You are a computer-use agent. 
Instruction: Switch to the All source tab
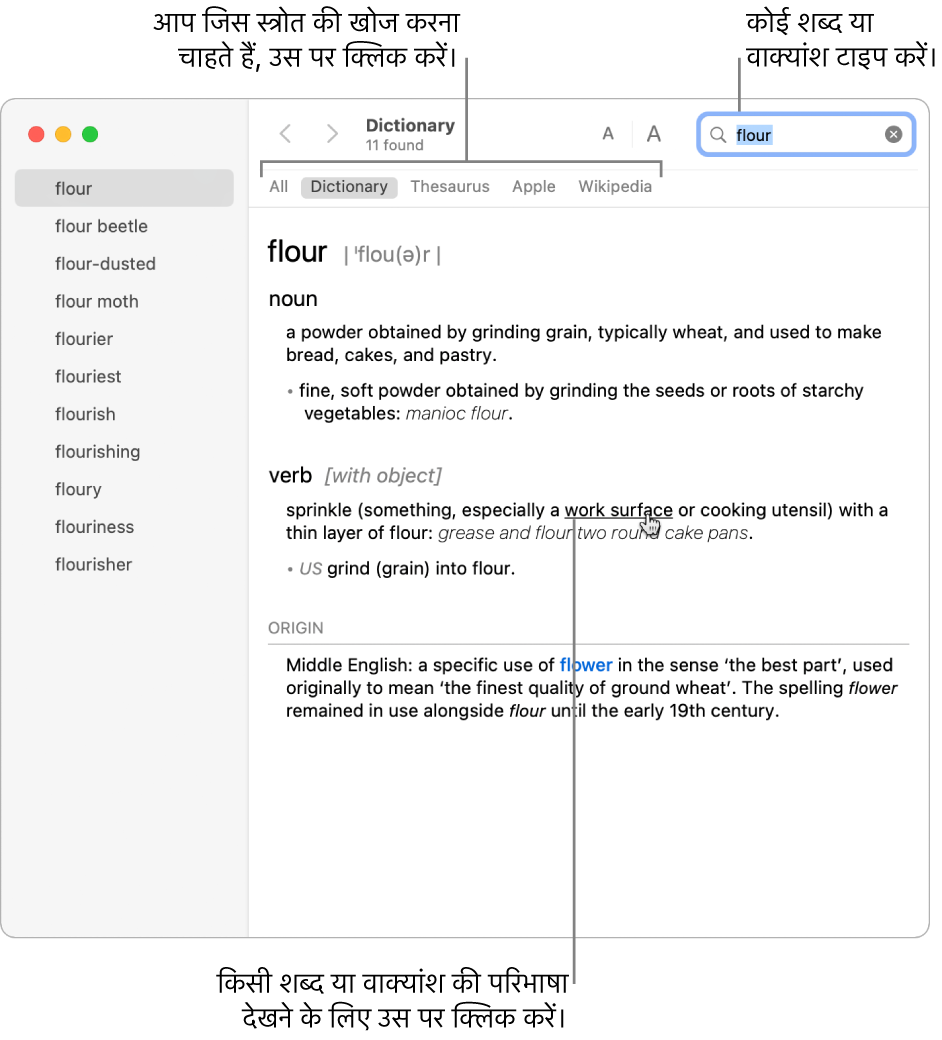[279, 187]
